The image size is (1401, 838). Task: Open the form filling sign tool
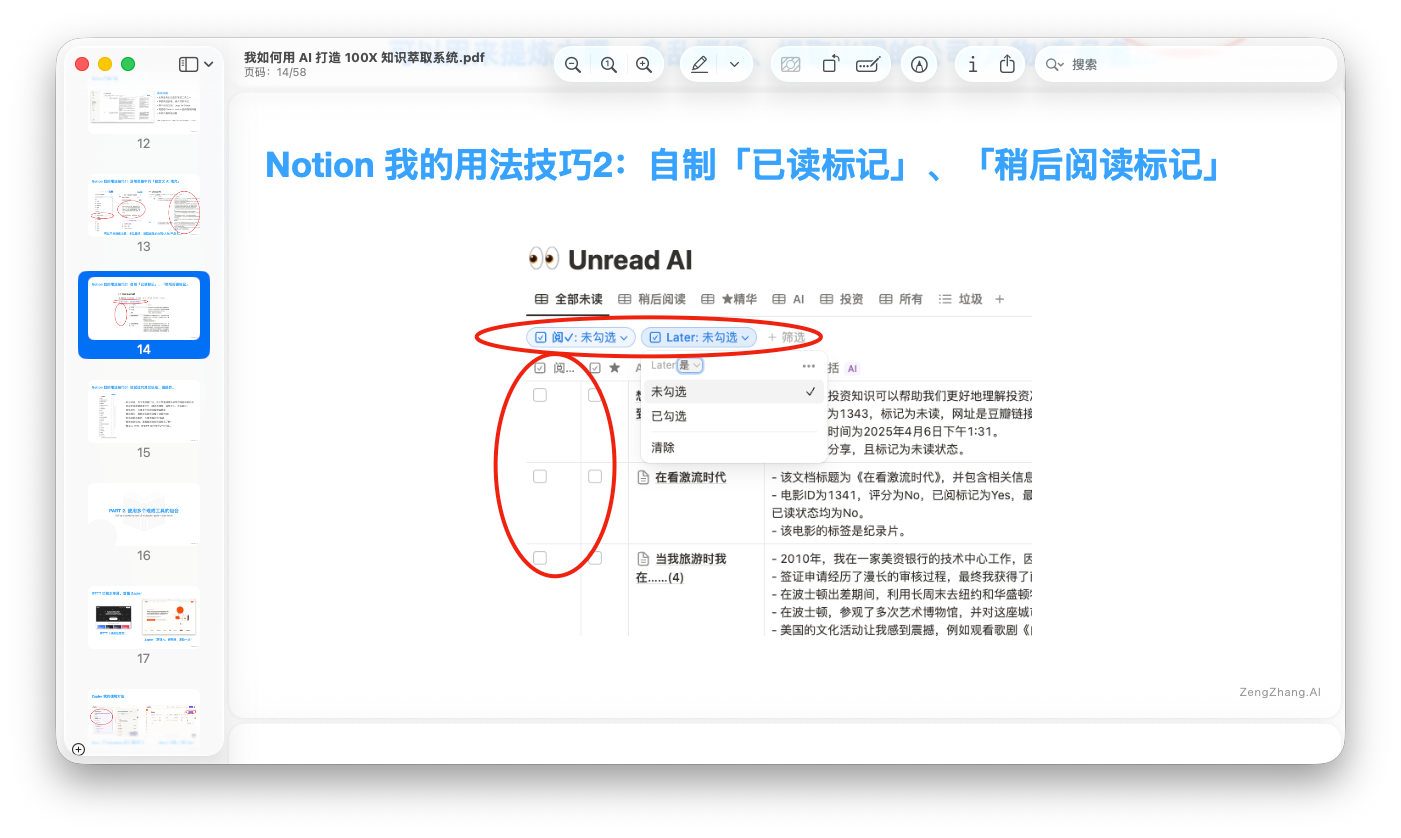pyautogui.click(x=868, y=64)
